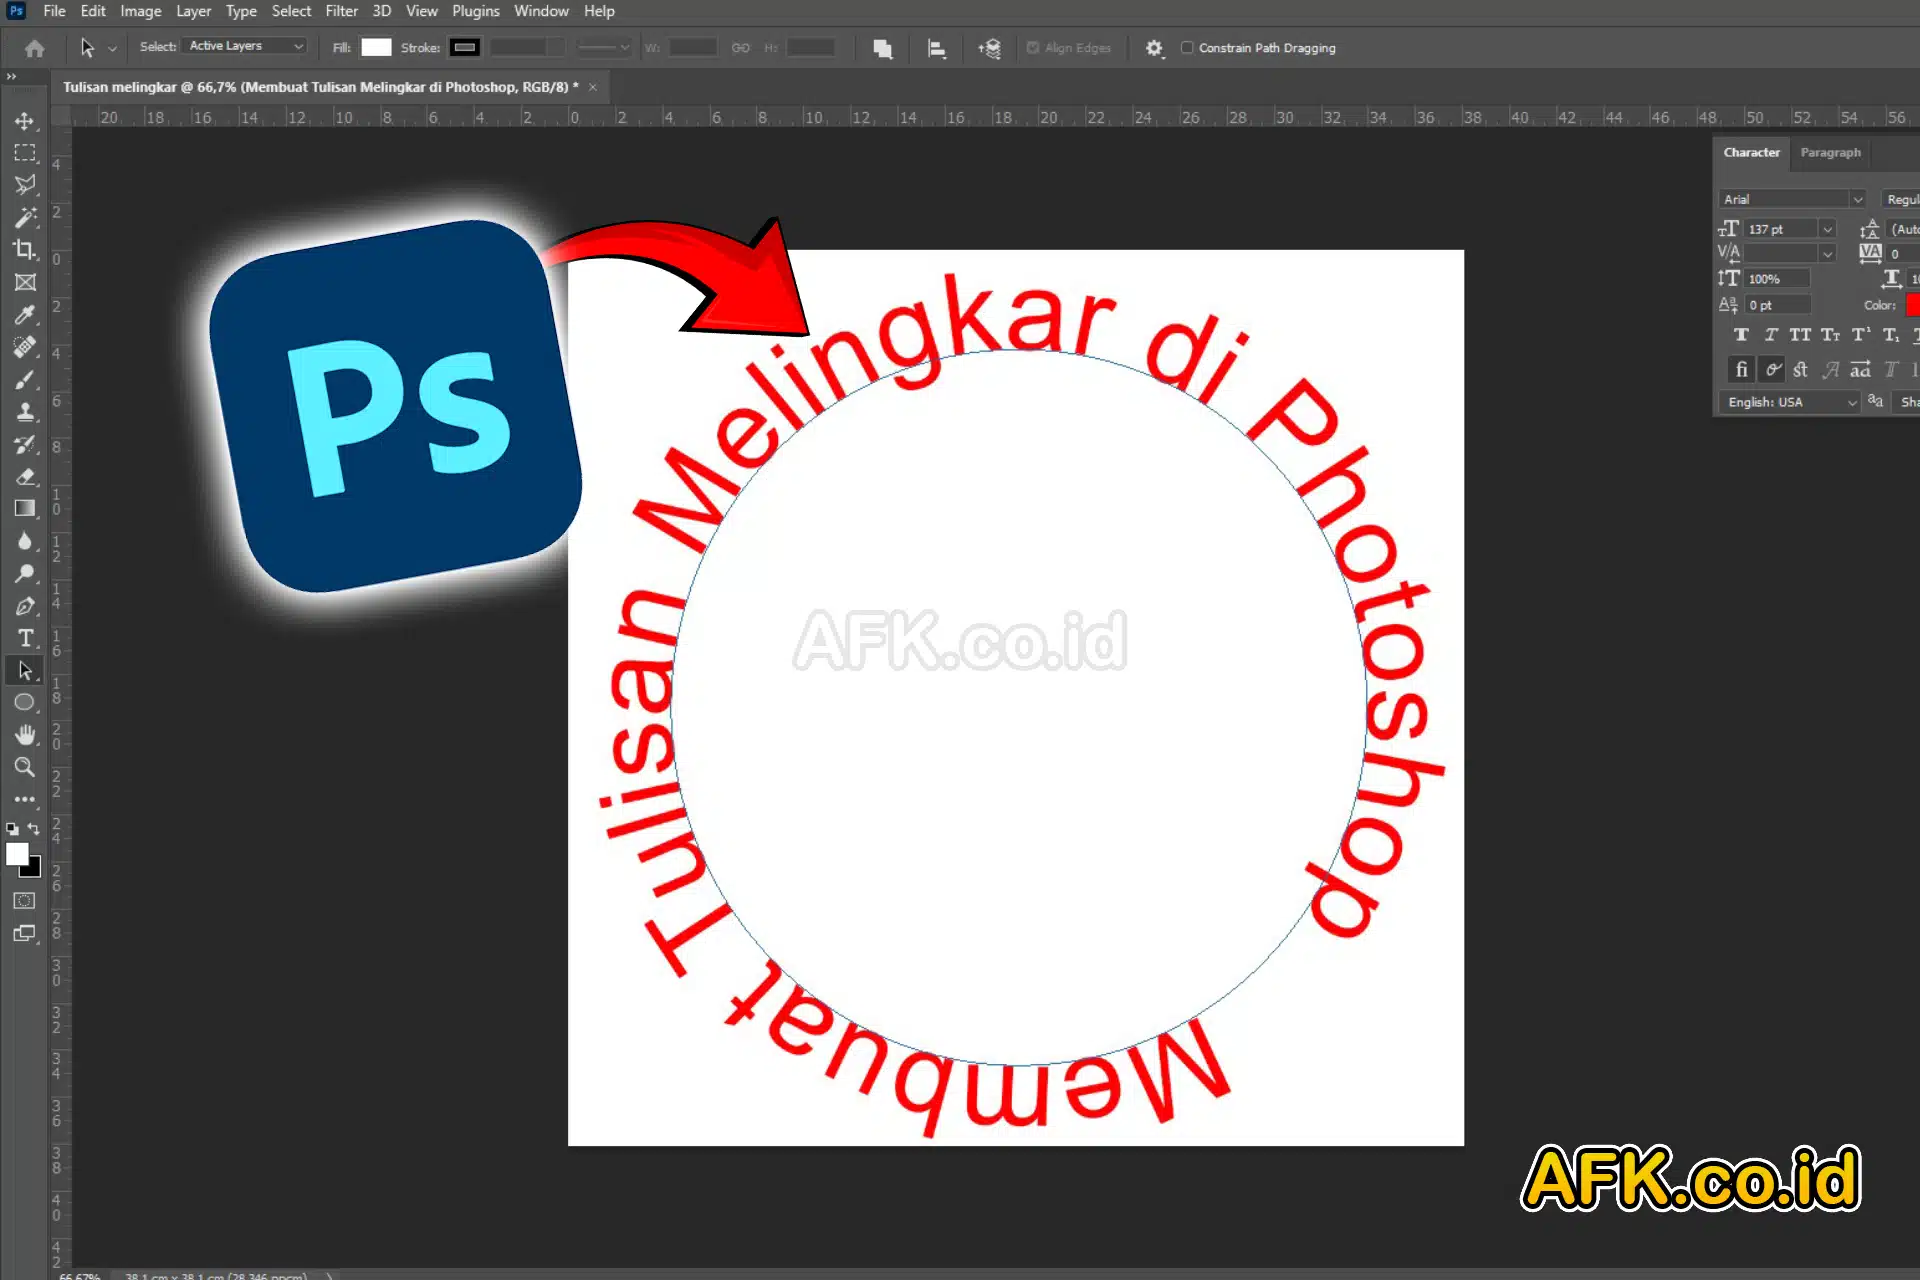Open the English: USA language dropdown
1920x1280 pixels.
click(1789, 402)
